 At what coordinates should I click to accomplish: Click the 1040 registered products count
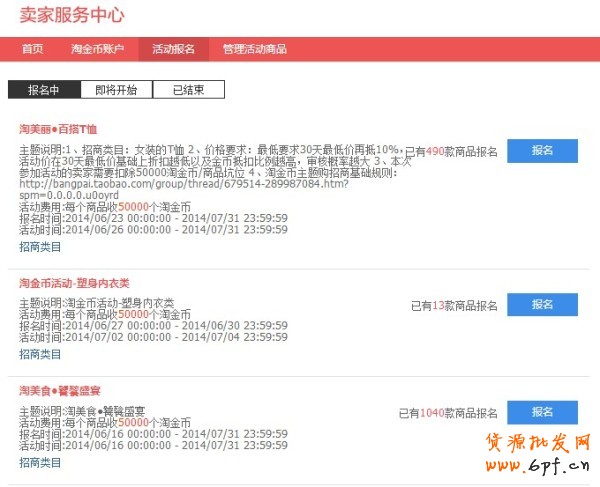click(x=432, y=413)
